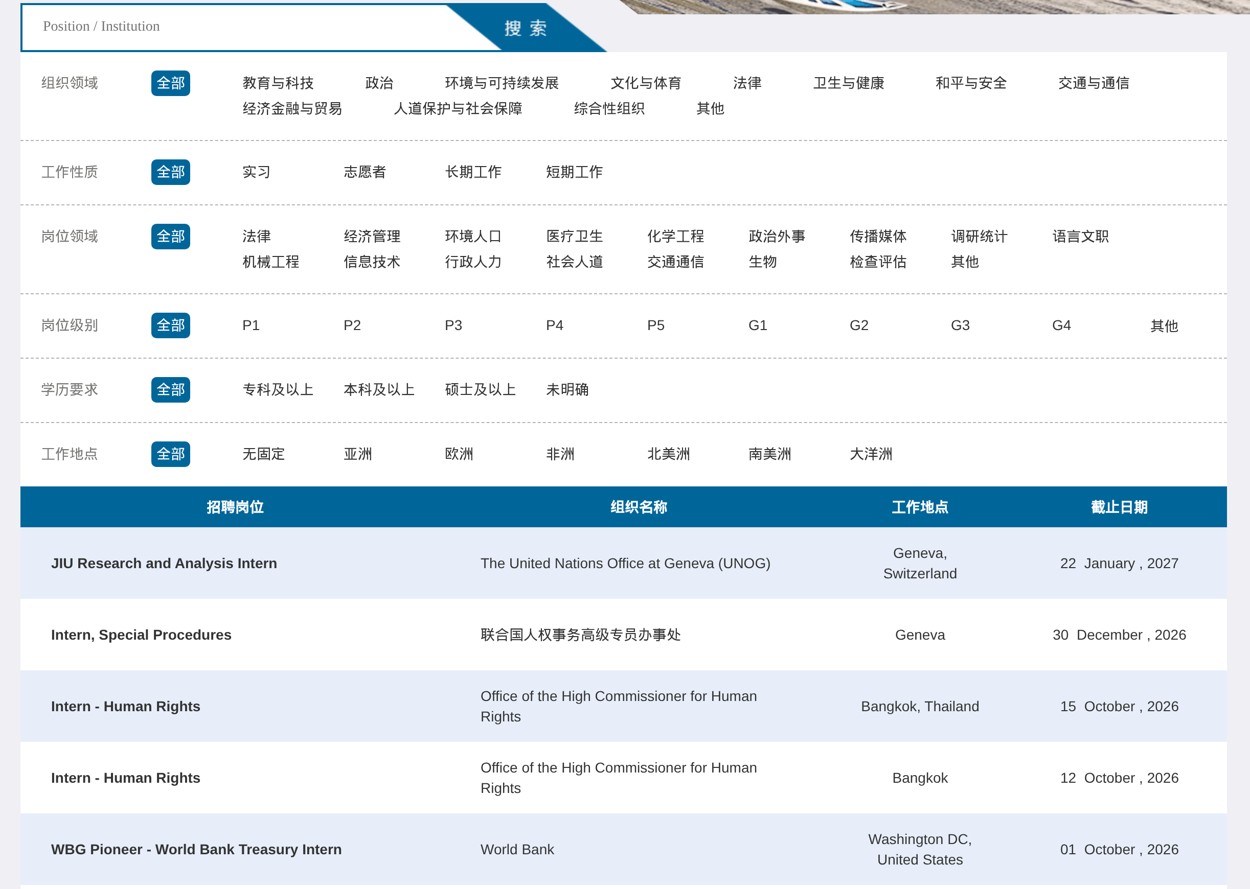Select 信息技术 position field

pyautogui.click(x=372, y=261)
